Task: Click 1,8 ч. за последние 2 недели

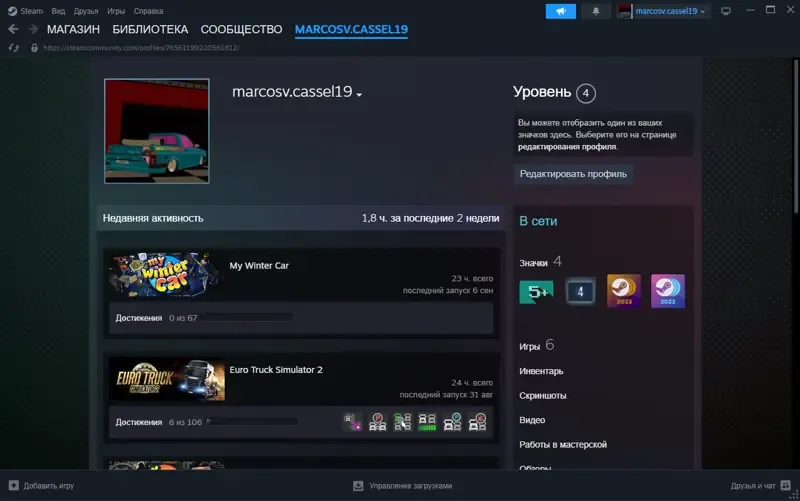Action: (x=431, y=218)
